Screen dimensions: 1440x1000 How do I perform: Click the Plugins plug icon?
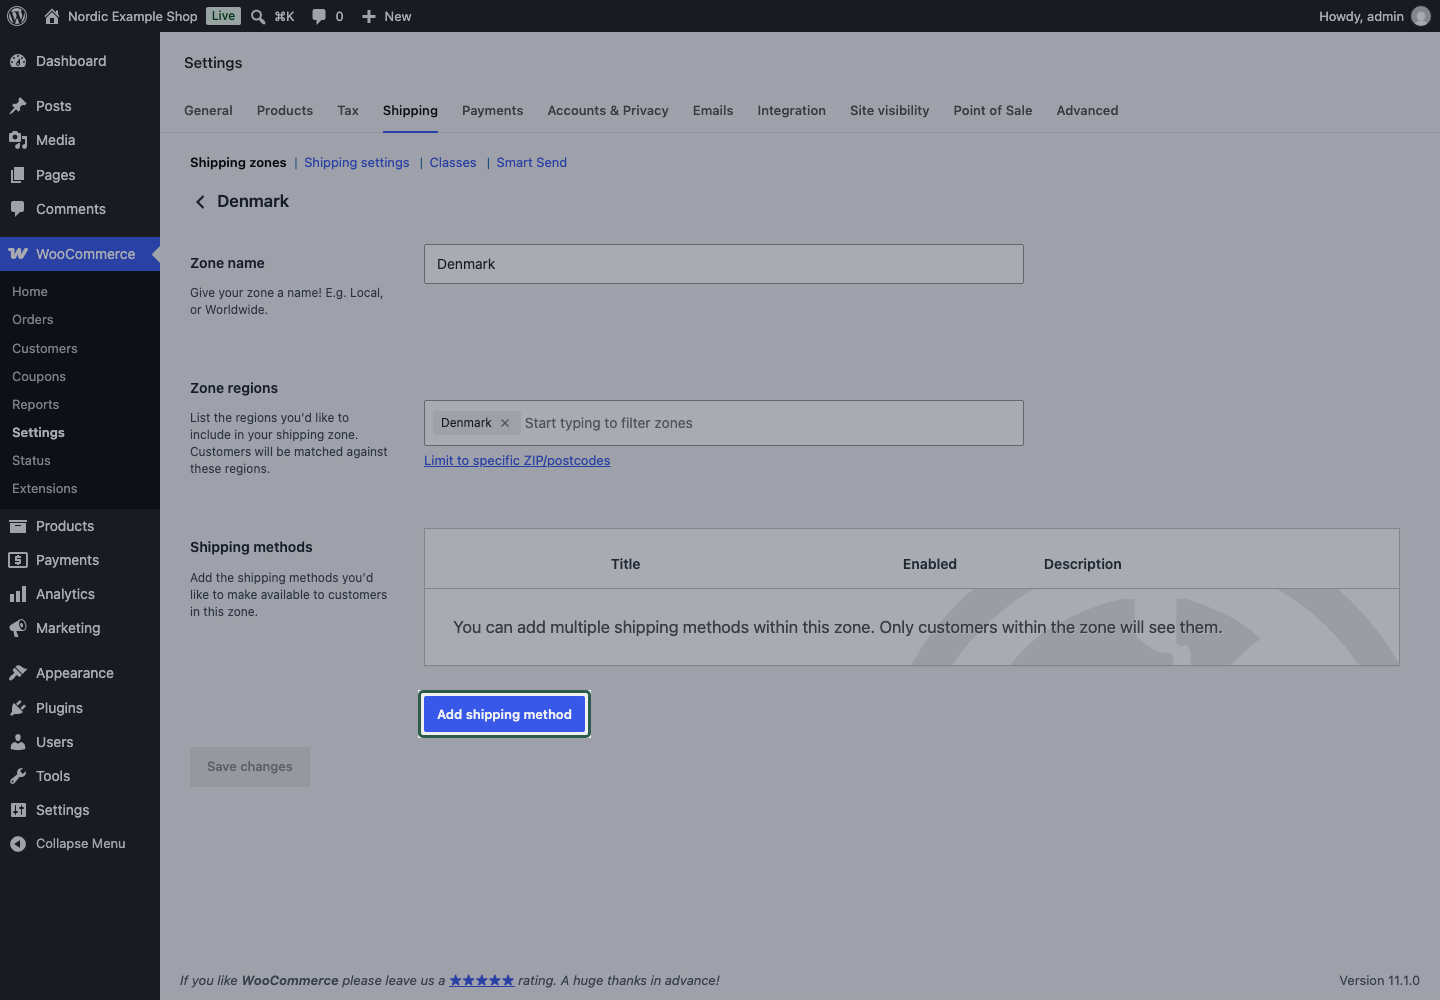click(18, 708)
